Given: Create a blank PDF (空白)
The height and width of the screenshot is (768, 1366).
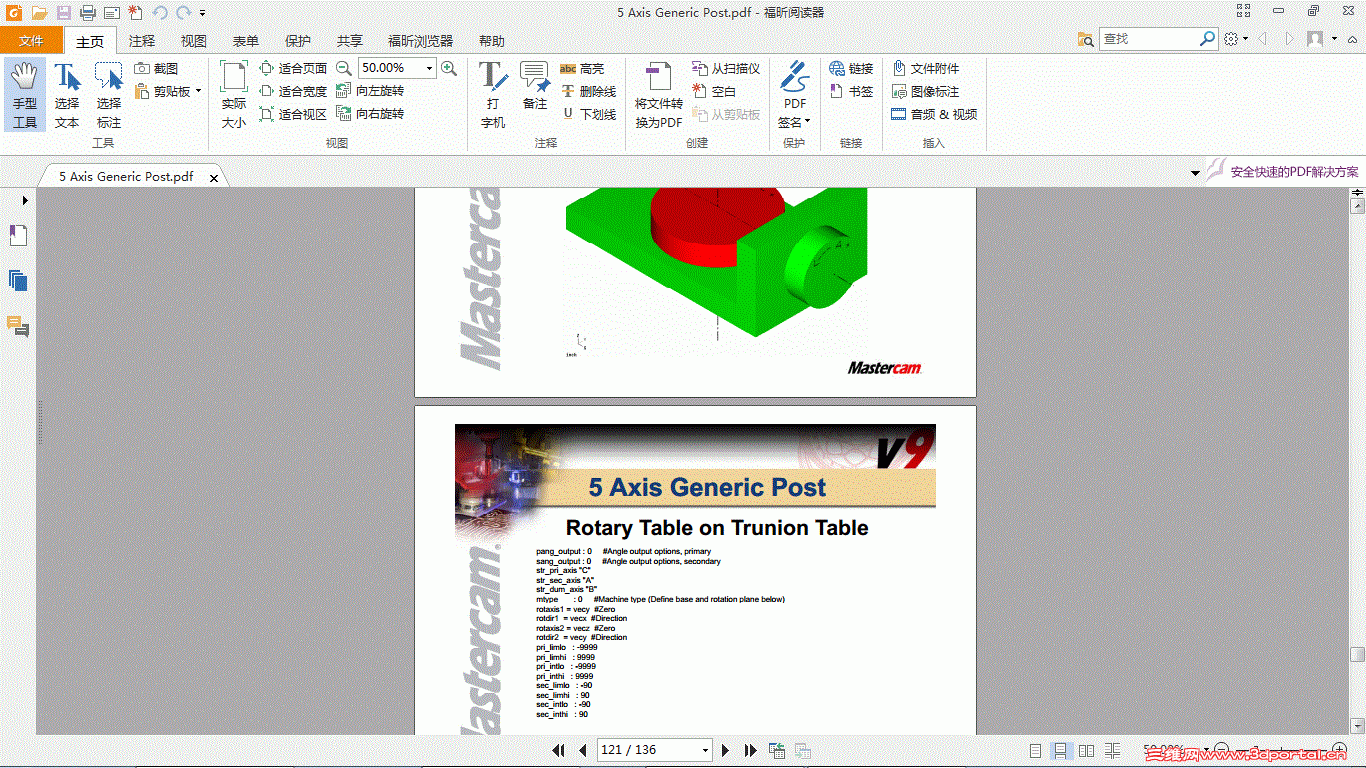Looking at the screenshot, I should [x=713, y=91].
